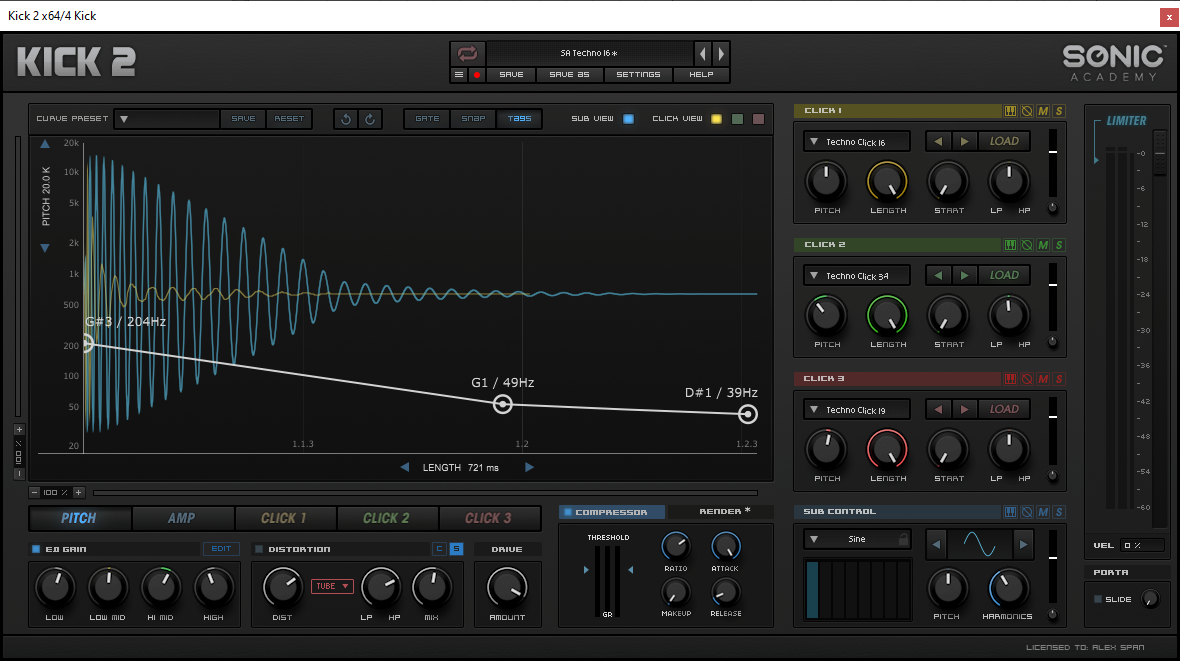Open the Settings button
1180x661 pixels.
(x=638, y=75)
